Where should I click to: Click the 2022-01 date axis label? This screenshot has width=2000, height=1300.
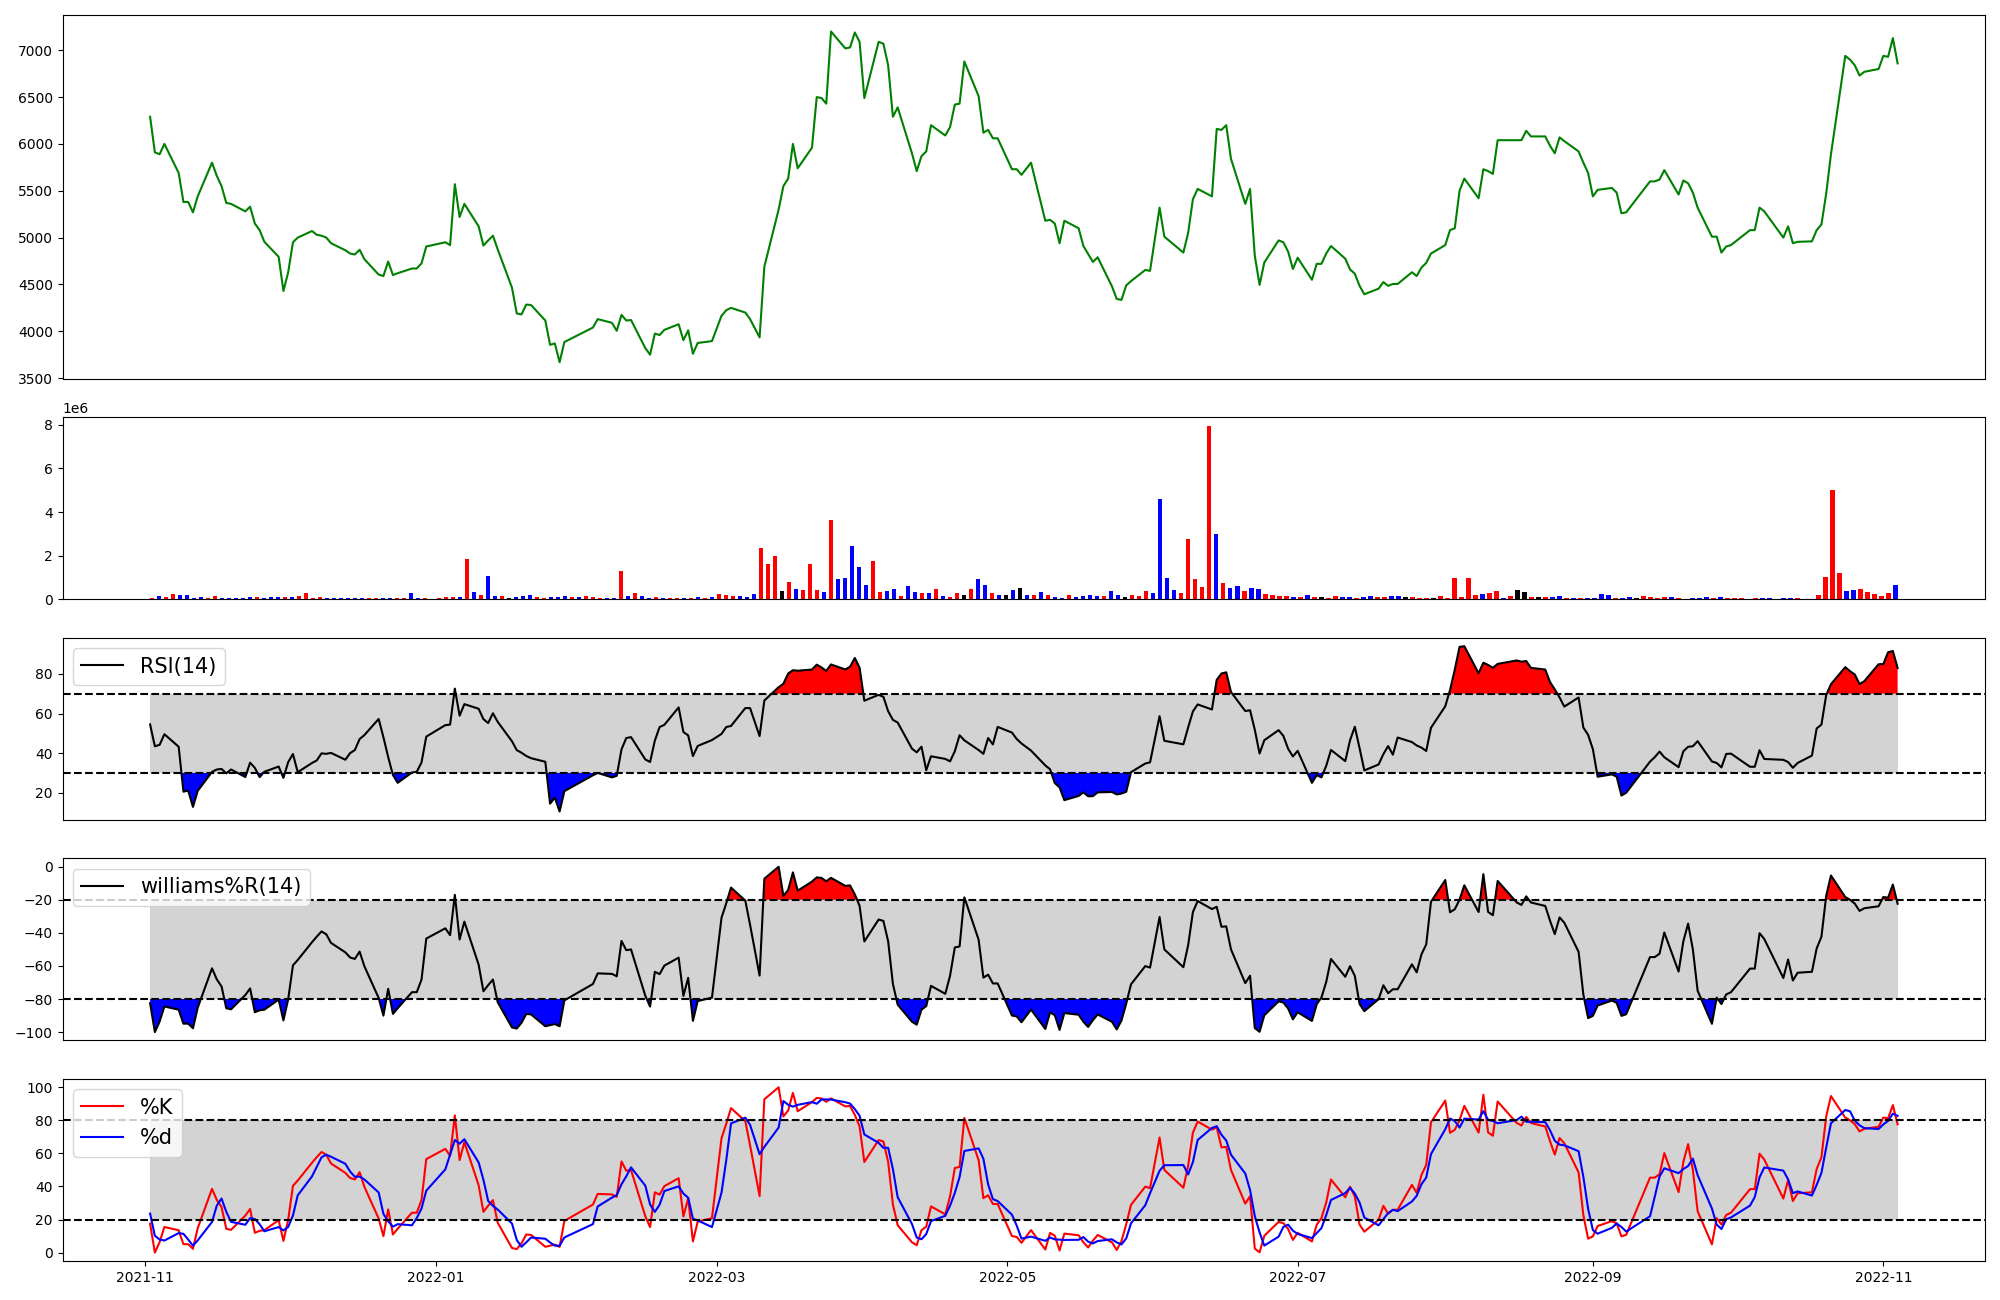coord(436,1277)
